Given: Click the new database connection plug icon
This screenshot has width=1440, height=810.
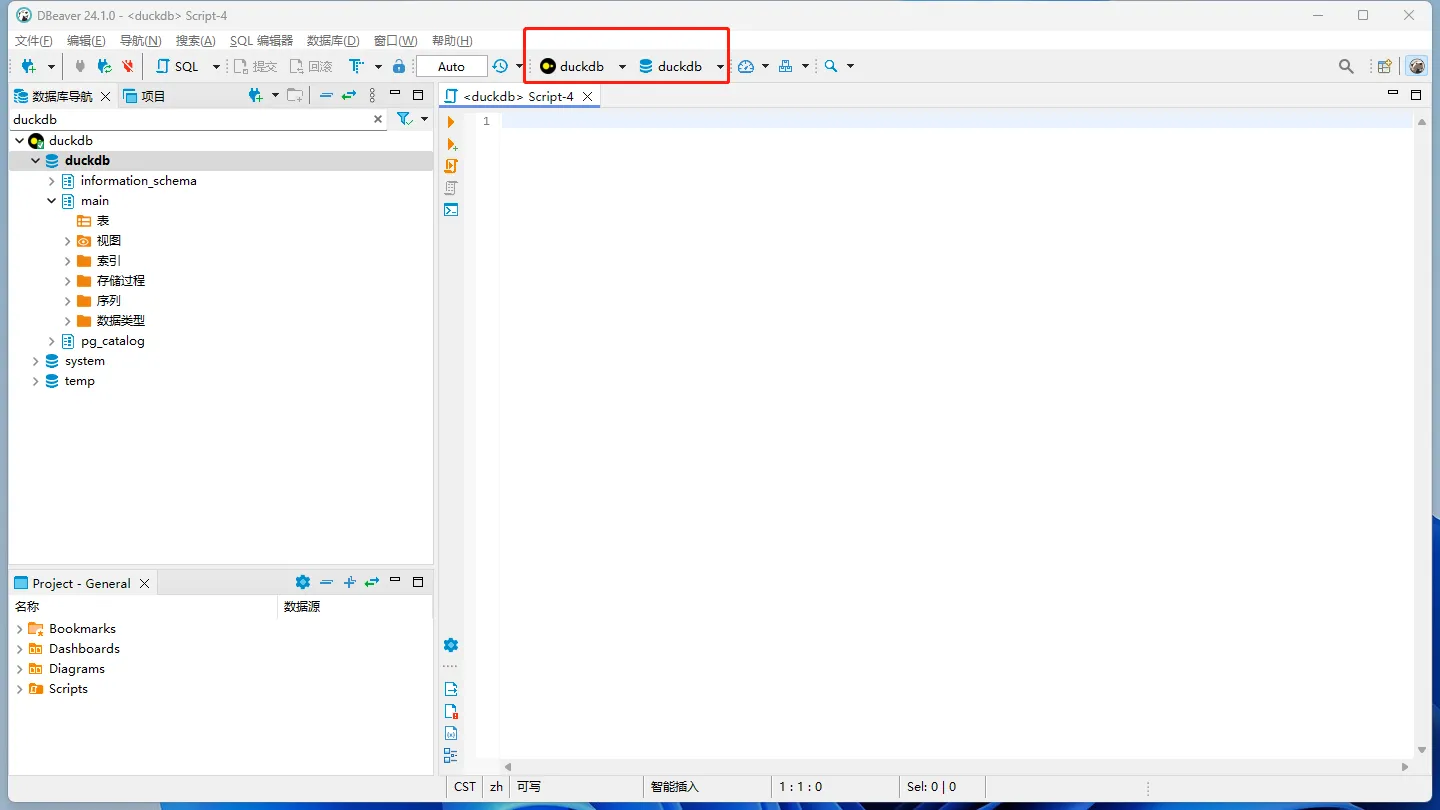Looking at the screenshot, I should click(x=29, y=66).
